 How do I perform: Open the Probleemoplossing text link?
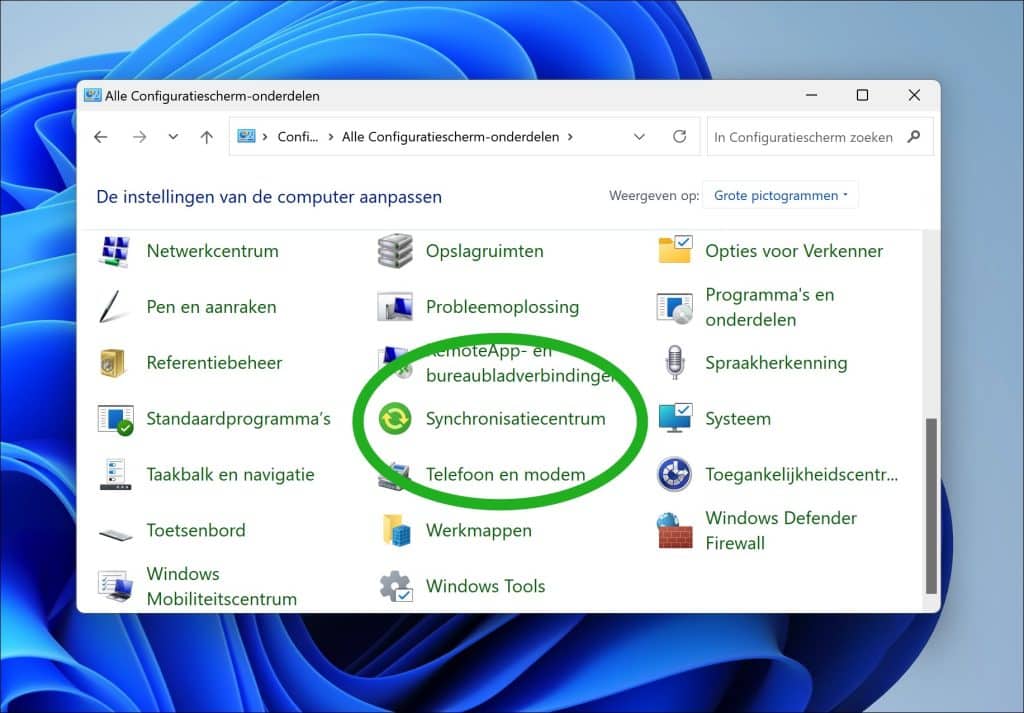502,307
